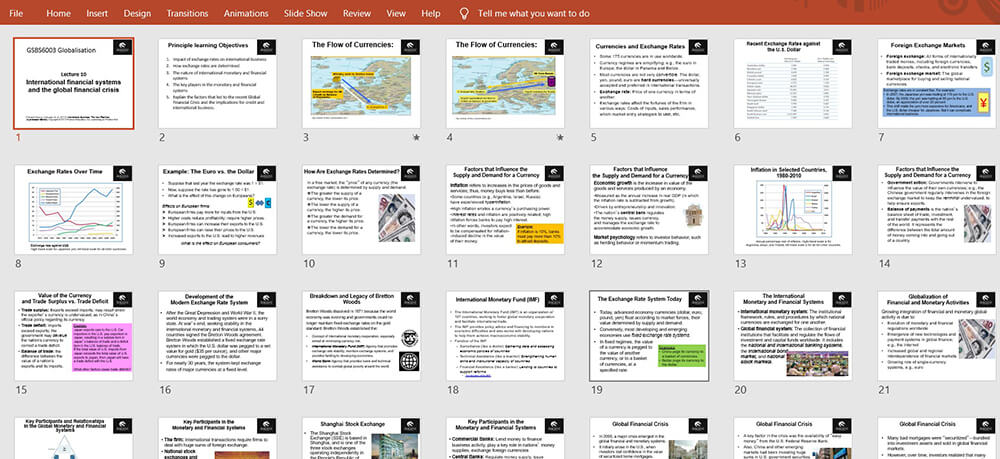This screenshot has height=459, width=1000.
Task: Select slide 7 Foreign Exchange Markets
Action: (937, 83)
